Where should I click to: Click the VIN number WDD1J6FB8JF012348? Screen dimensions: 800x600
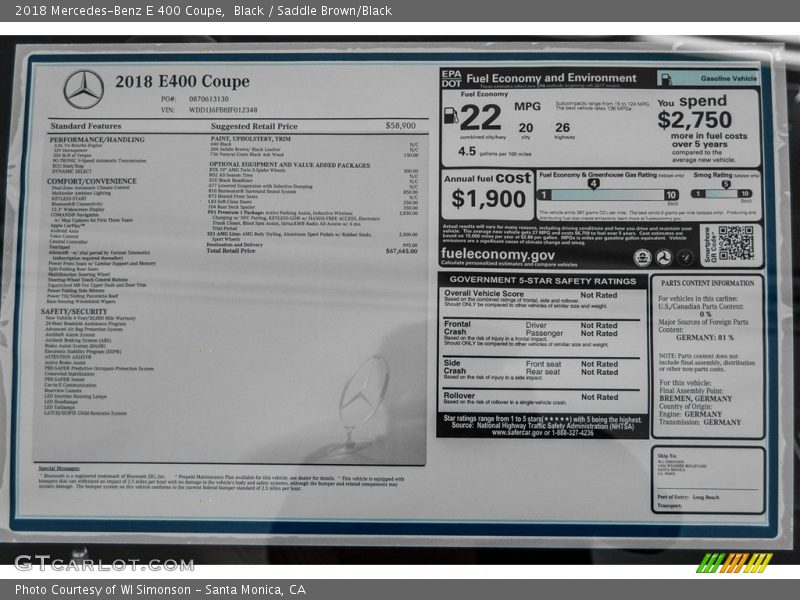tap(223, 110)
